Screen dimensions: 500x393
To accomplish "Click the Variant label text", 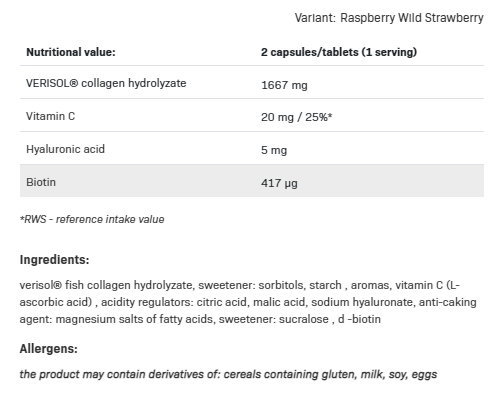I will (x=315, y=18).
